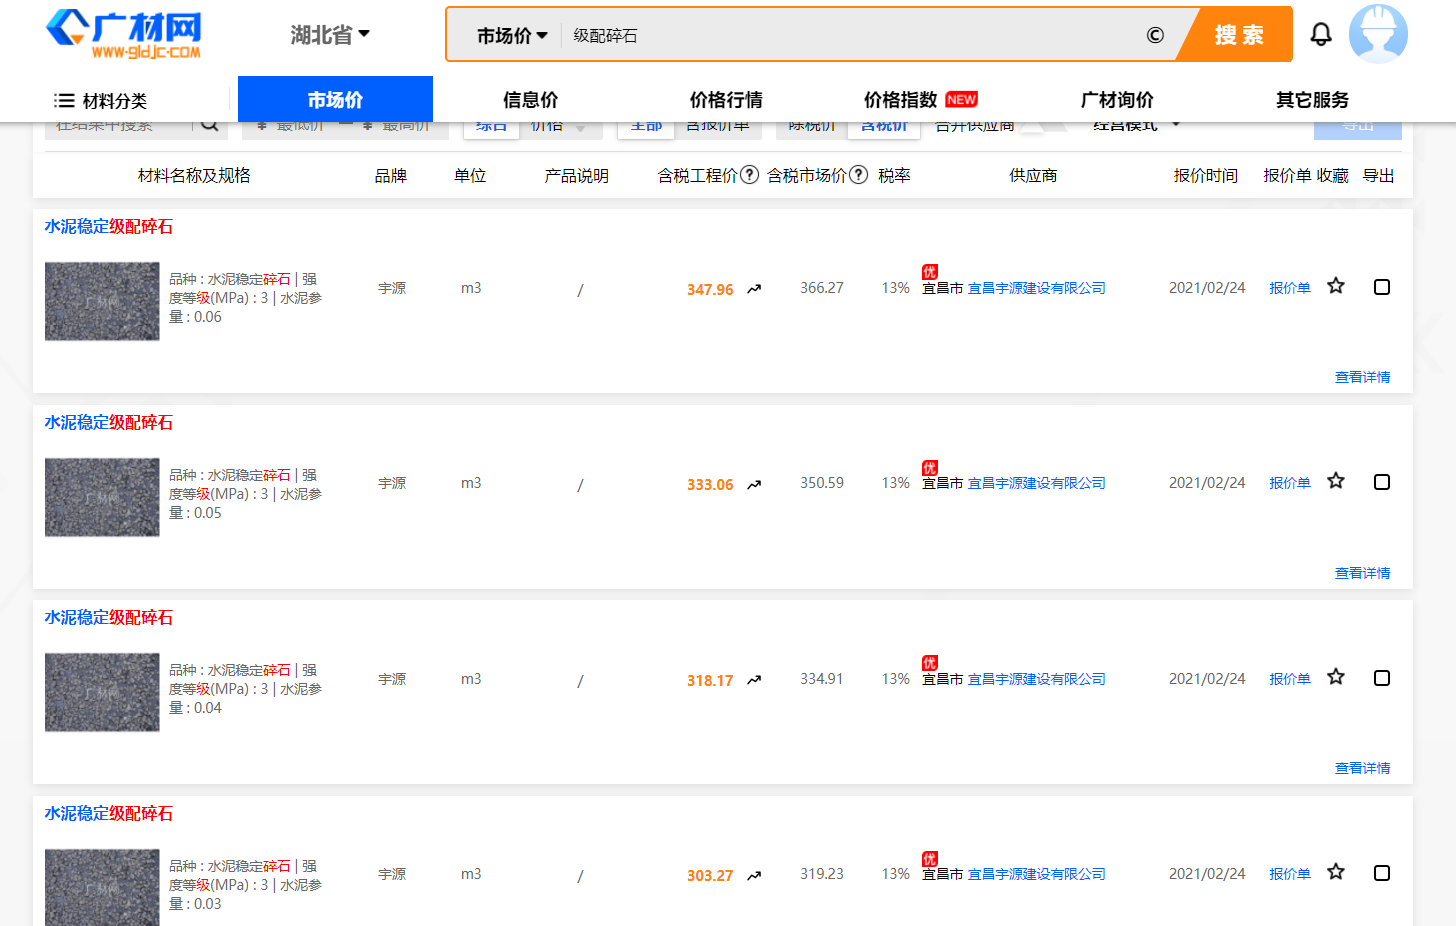Click price trend icon beside 333.06

tap(754, 485)
